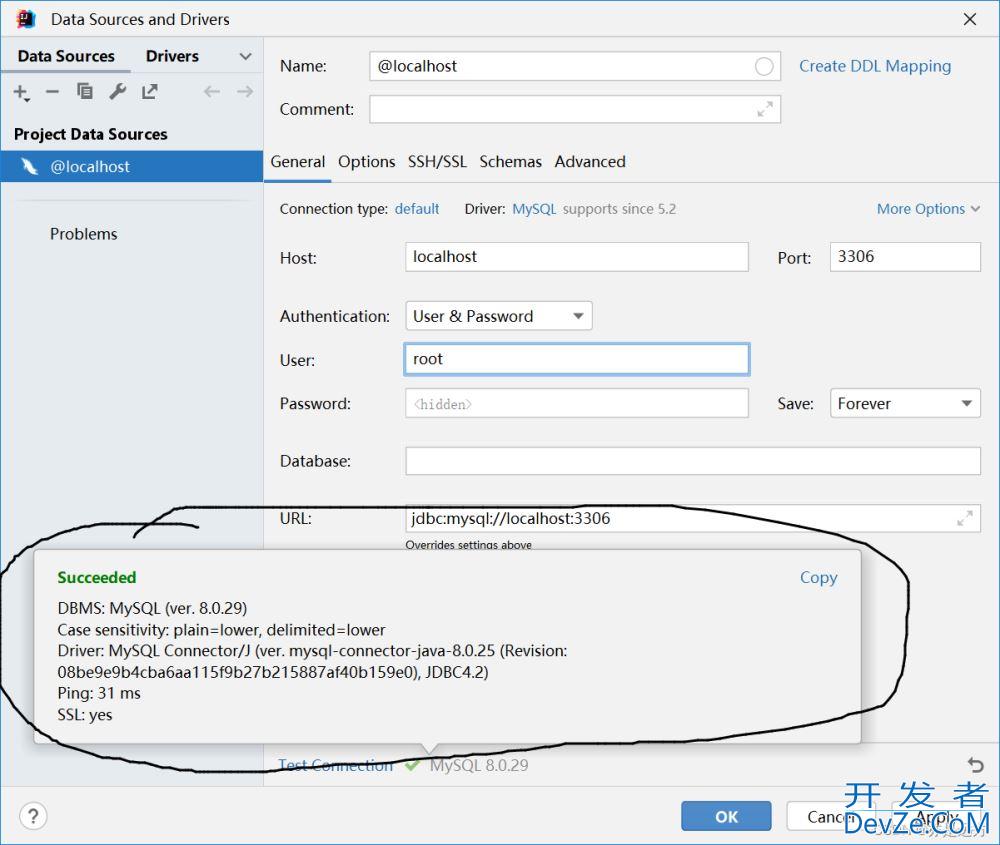Open help with question mark button

(x=33, y=816)
